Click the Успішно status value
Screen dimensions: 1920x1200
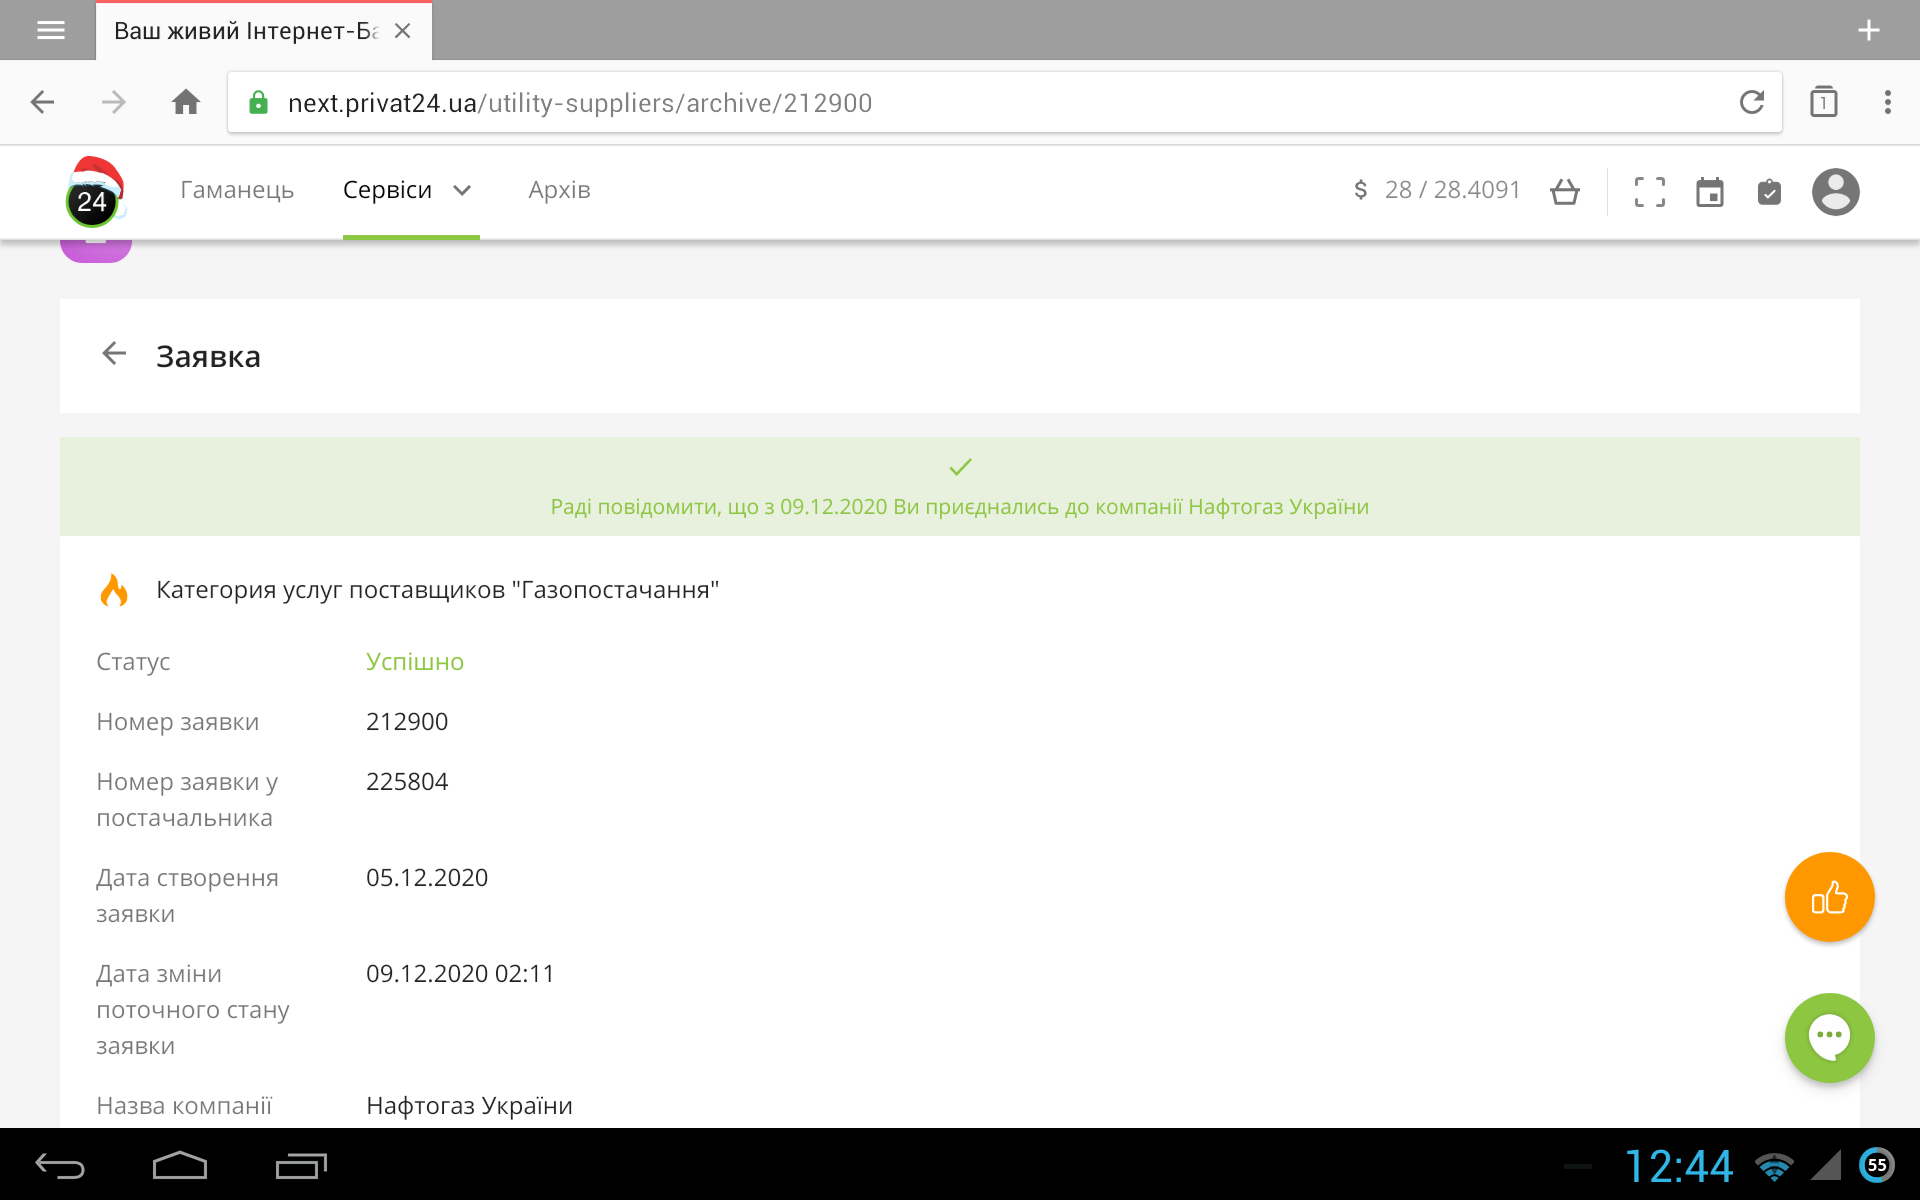coord(415,662)
